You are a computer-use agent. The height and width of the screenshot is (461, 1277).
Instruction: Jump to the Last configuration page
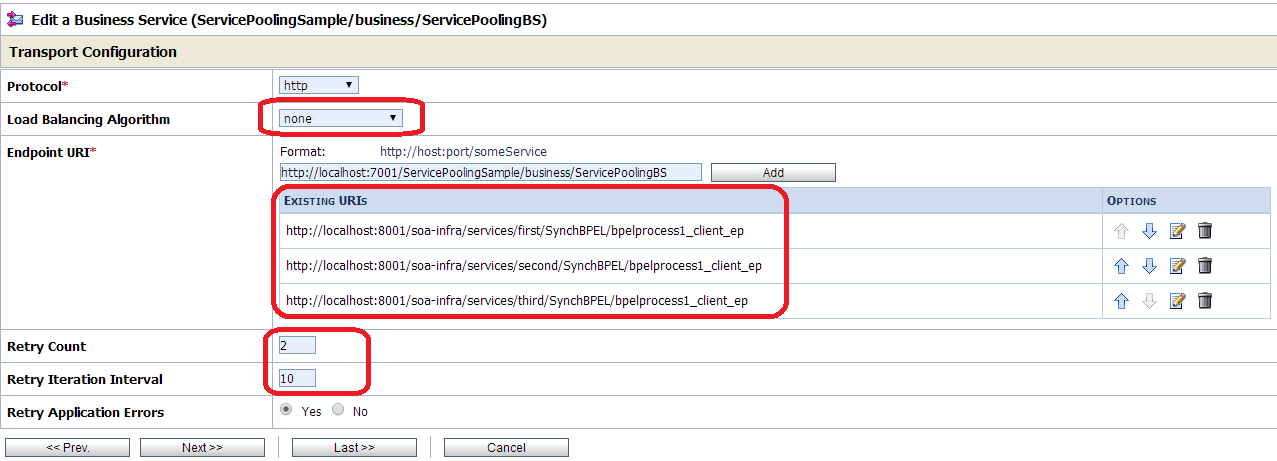pyautogui.click(x=354, y=448)
